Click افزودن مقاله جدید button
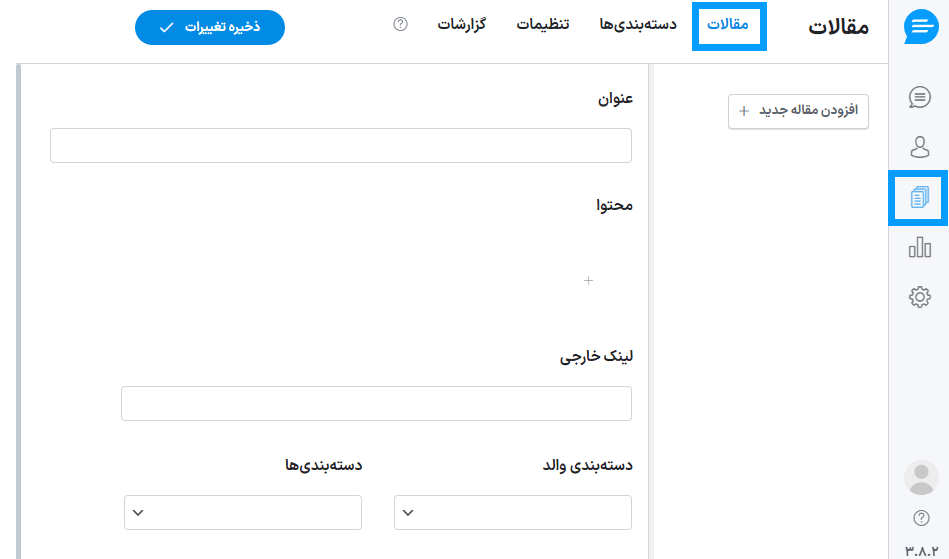 pyautogui.click(x=798, y=111)
